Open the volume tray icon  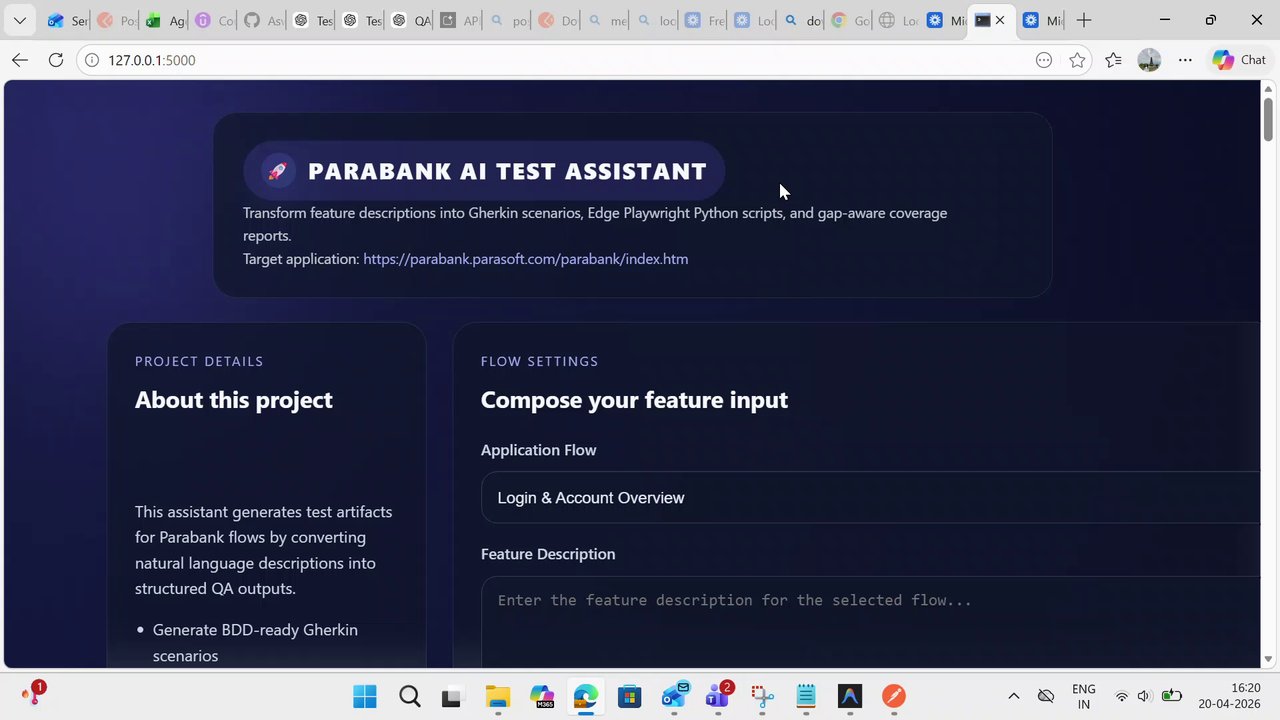(1143, 696)
